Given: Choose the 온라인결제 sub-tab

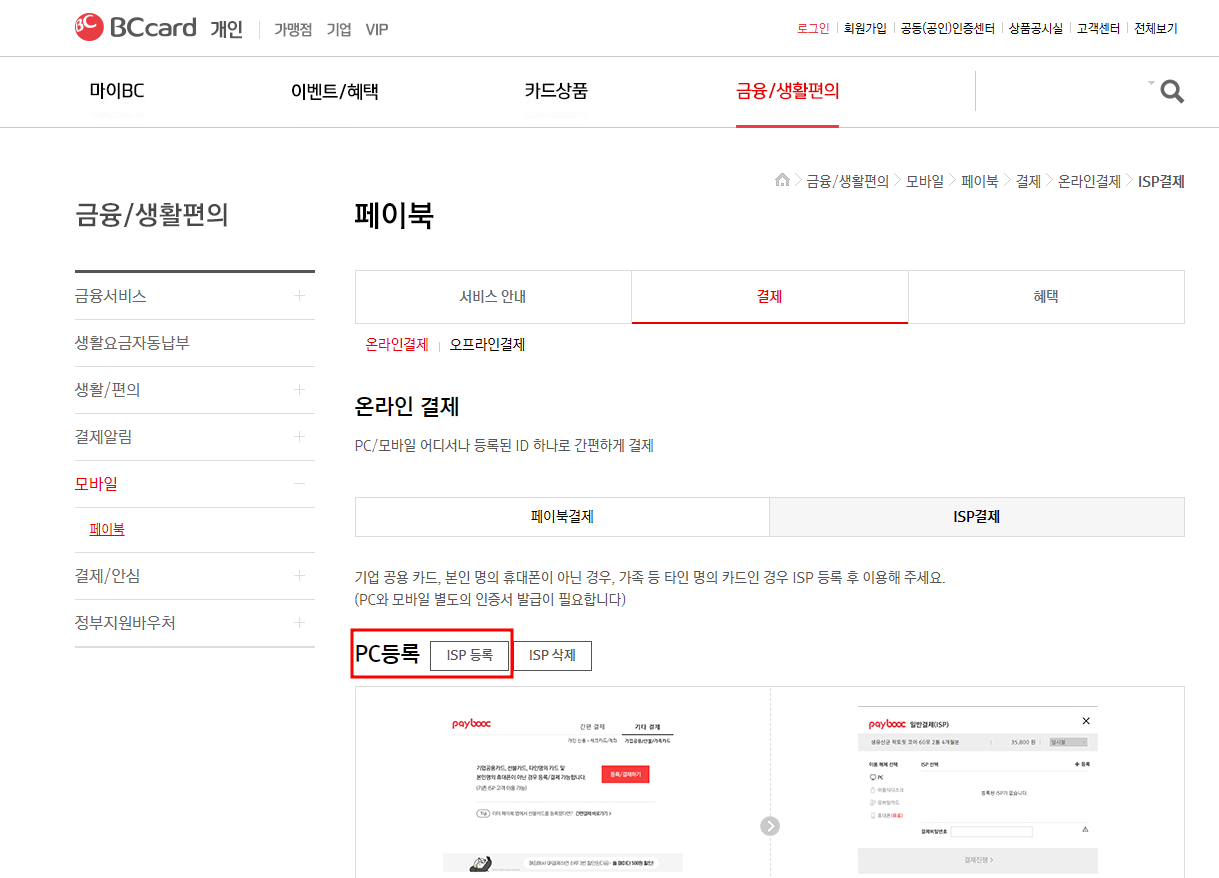Looking at the screenshot, I should click(397, 344).
